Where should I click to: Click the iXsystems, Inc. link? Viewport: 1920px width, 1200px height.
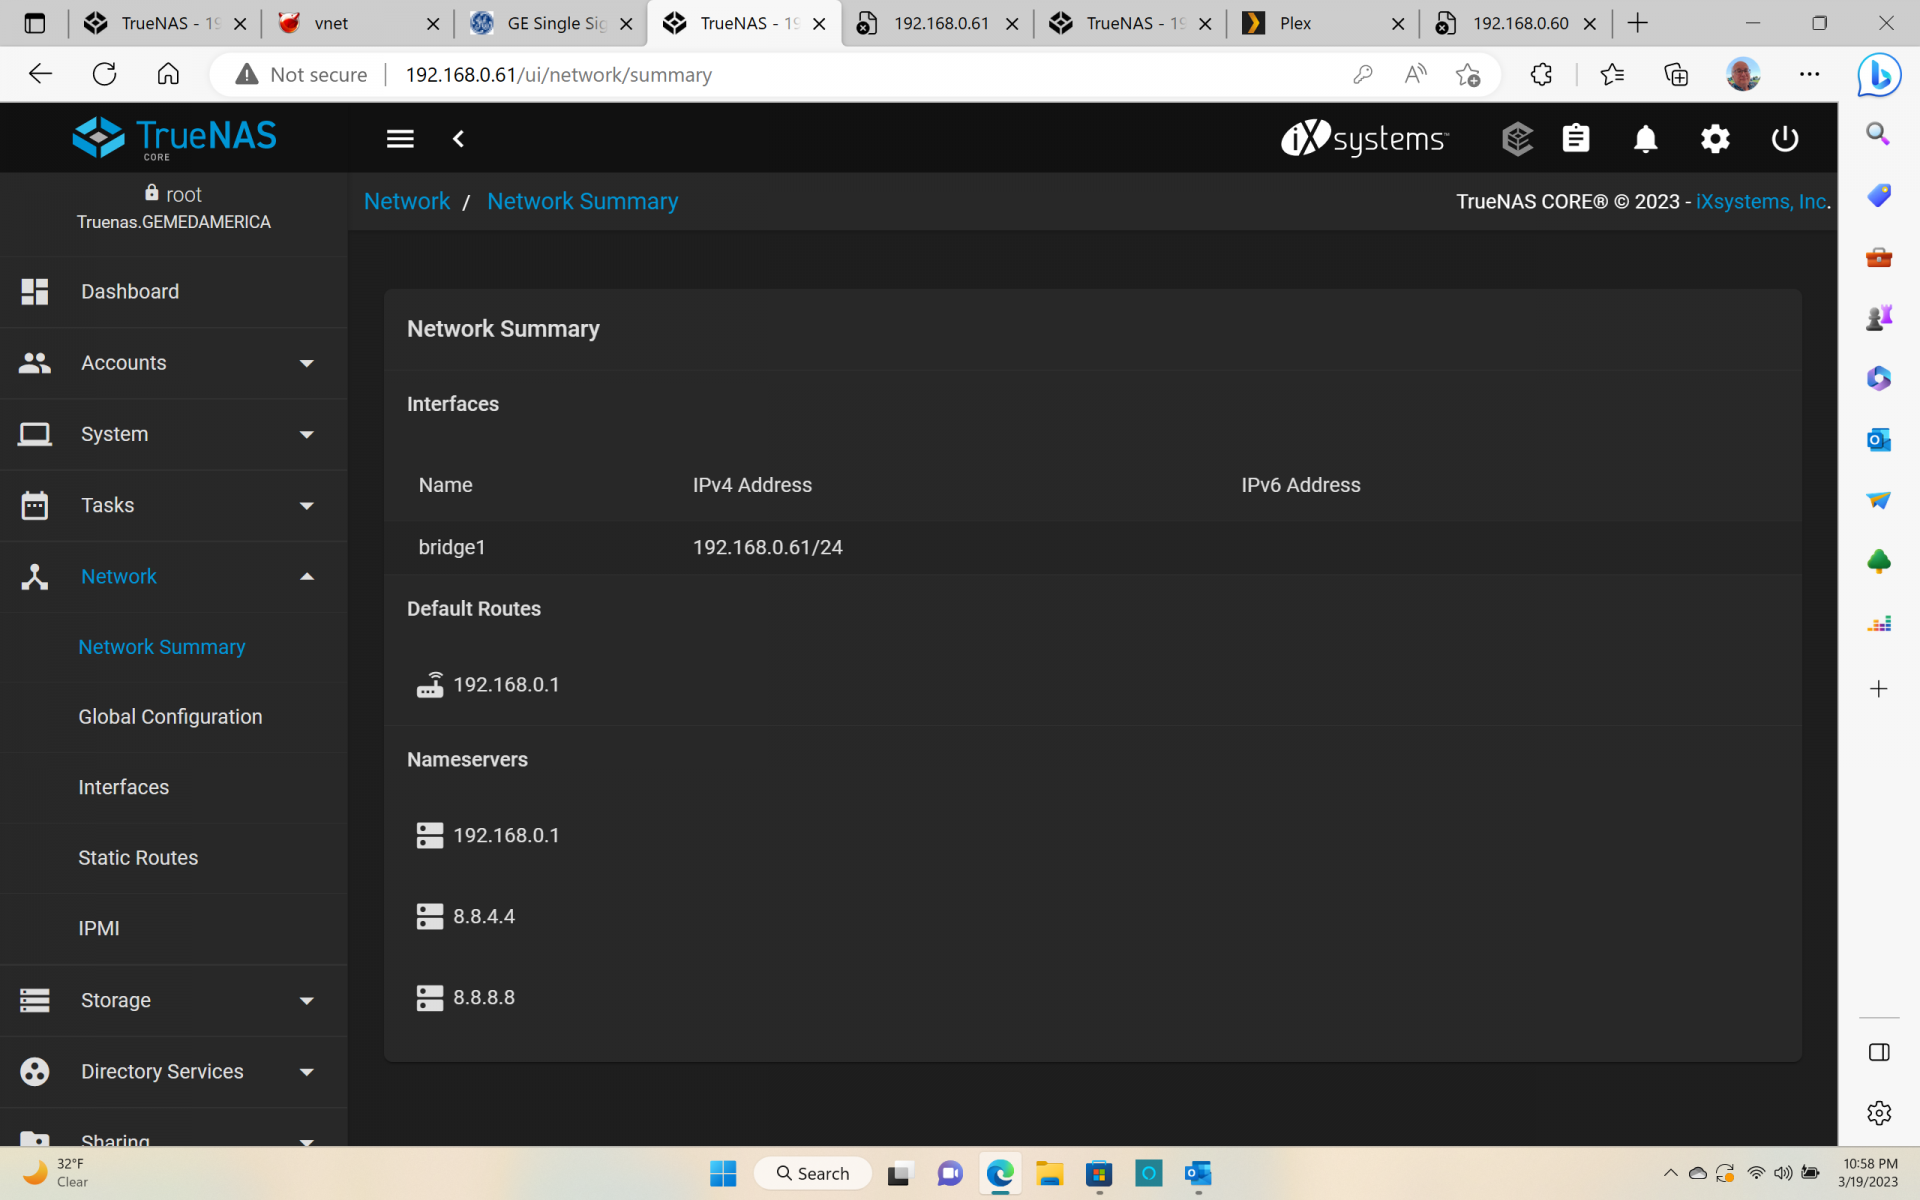click(x=1761, y=202)
